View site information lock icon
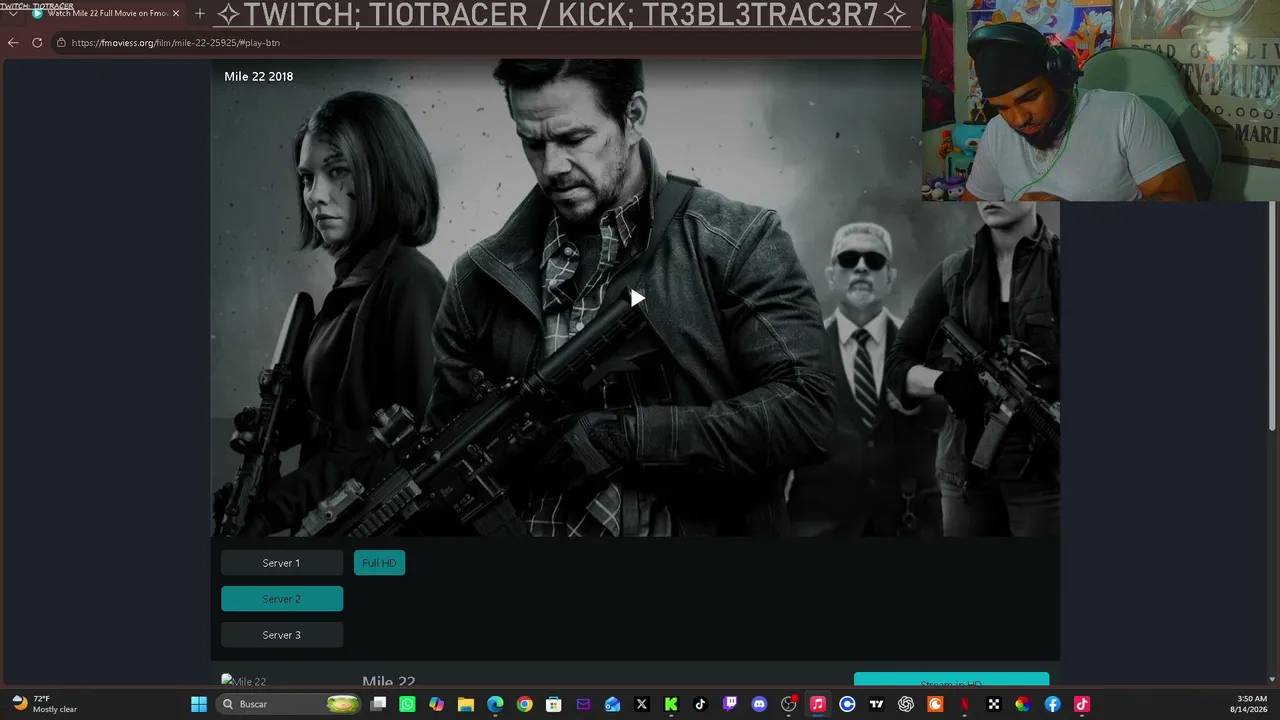Viewport: 1280px width, 720px height. point(61,43)
